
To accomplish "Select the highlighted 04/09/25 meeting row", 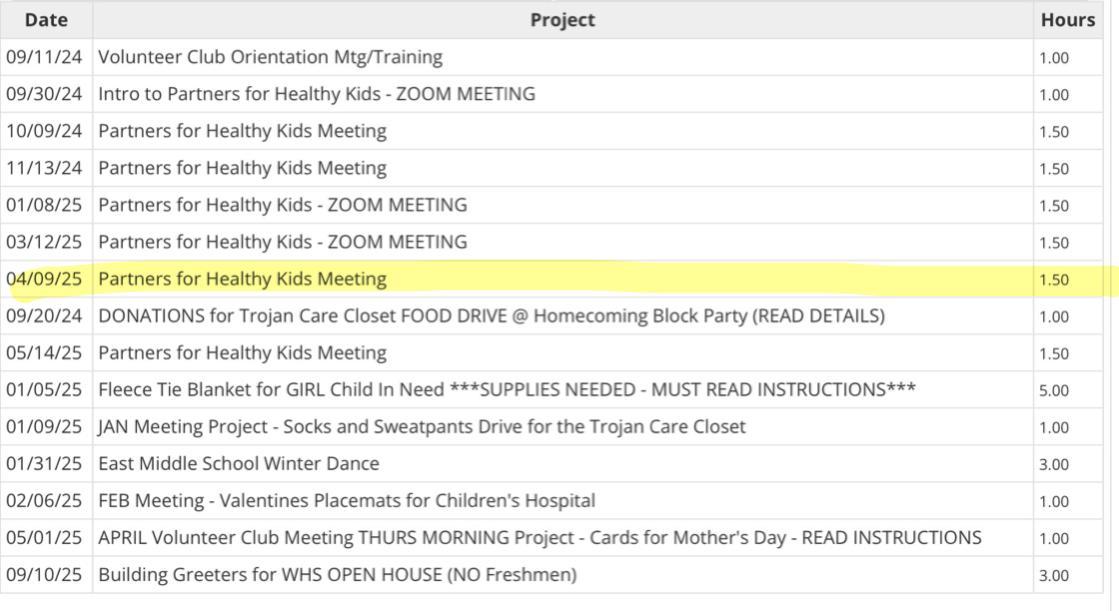I will [242, 279].
